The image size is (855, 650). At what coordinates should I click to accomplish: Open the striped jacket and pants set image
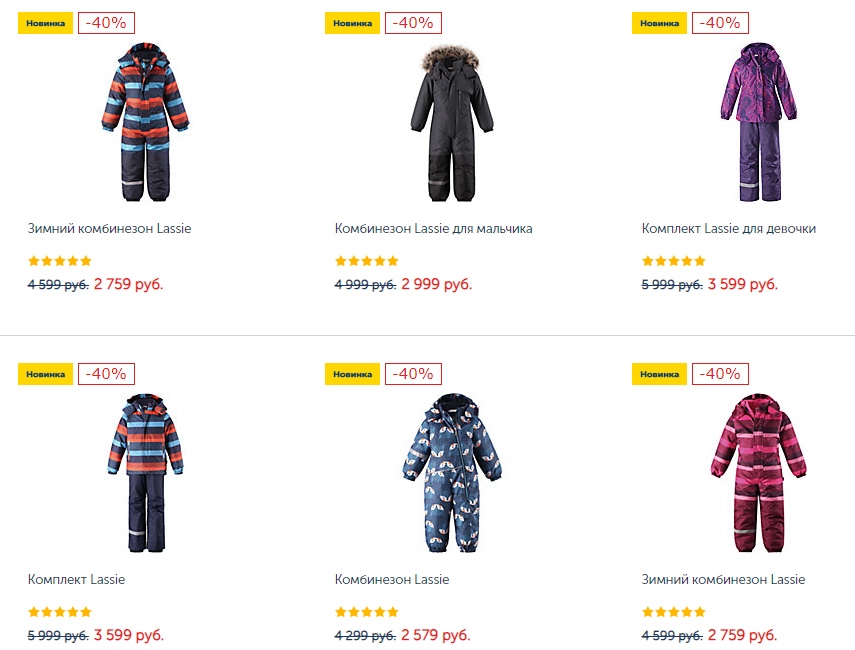(145, 473)
